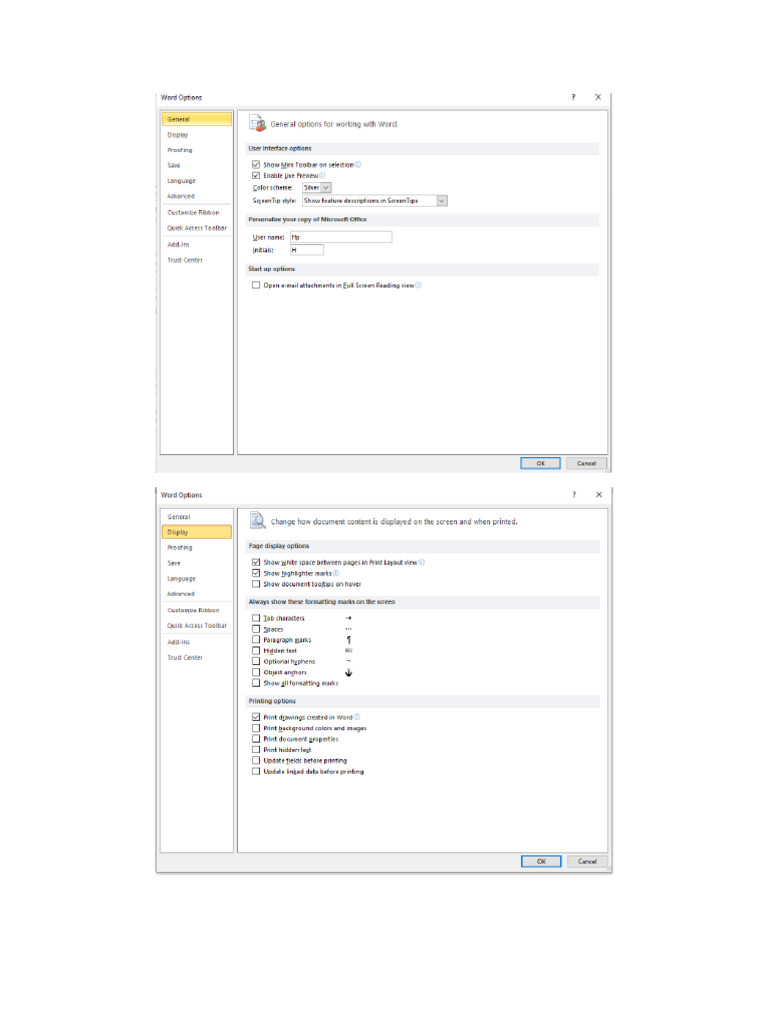The image size is (768, 1024).
Task: Check Print document properties
Action: click(256, 739)
